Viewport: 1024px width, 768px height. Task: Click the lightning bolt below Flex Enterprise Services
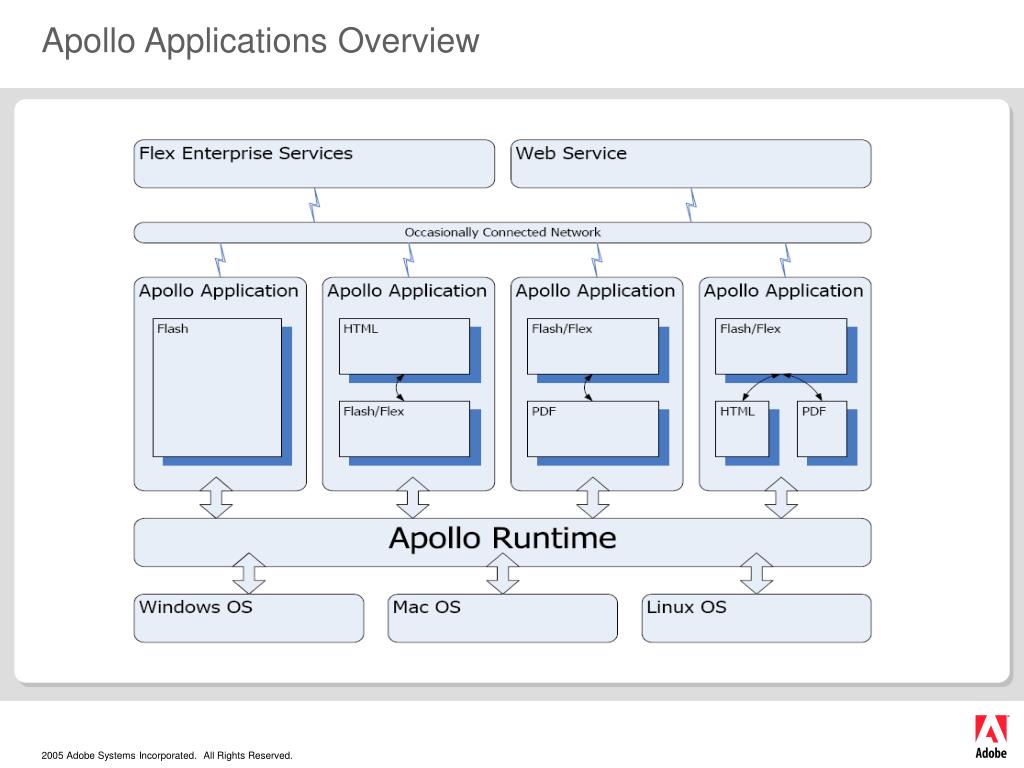click(314, 205)
